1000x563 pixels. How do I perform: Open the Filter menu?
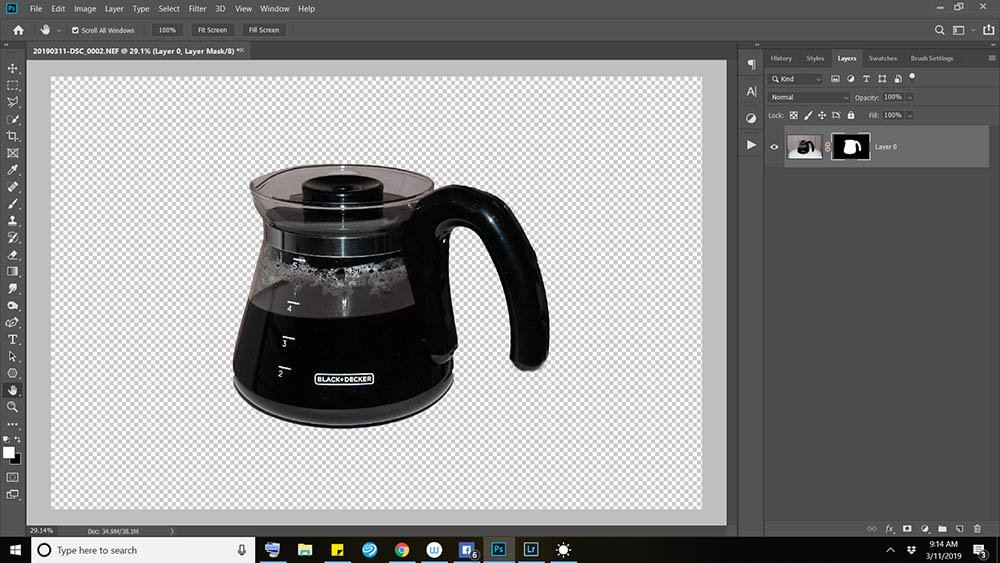click(197, 9)
